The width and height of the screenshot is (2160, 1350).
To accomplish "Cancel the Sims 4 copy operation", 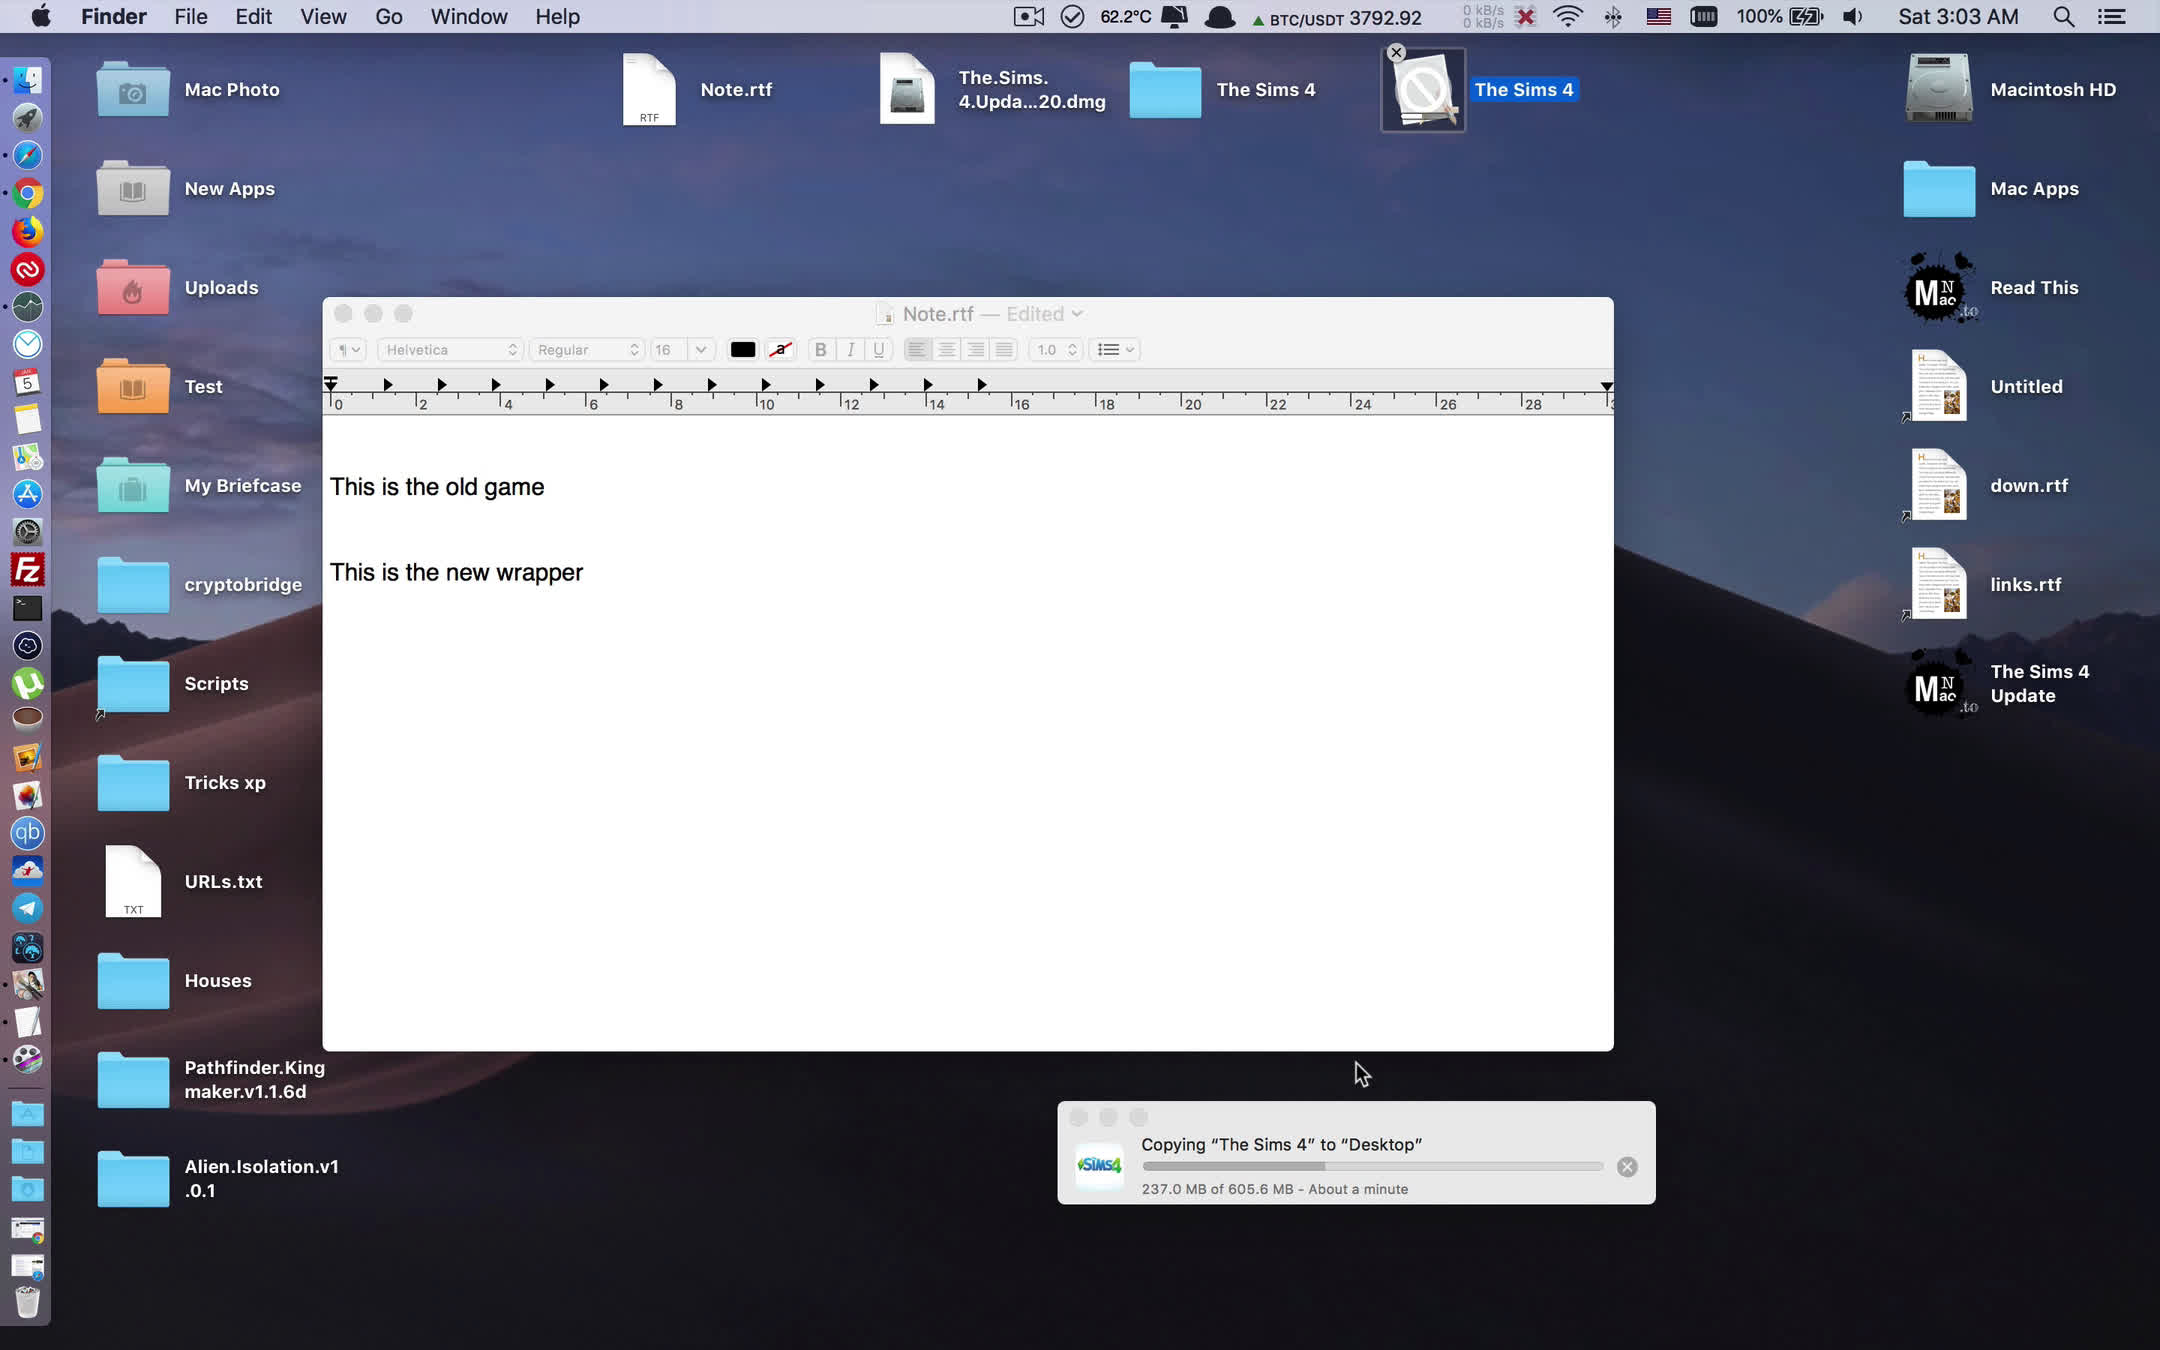I will click(x=1627, y=1167).
